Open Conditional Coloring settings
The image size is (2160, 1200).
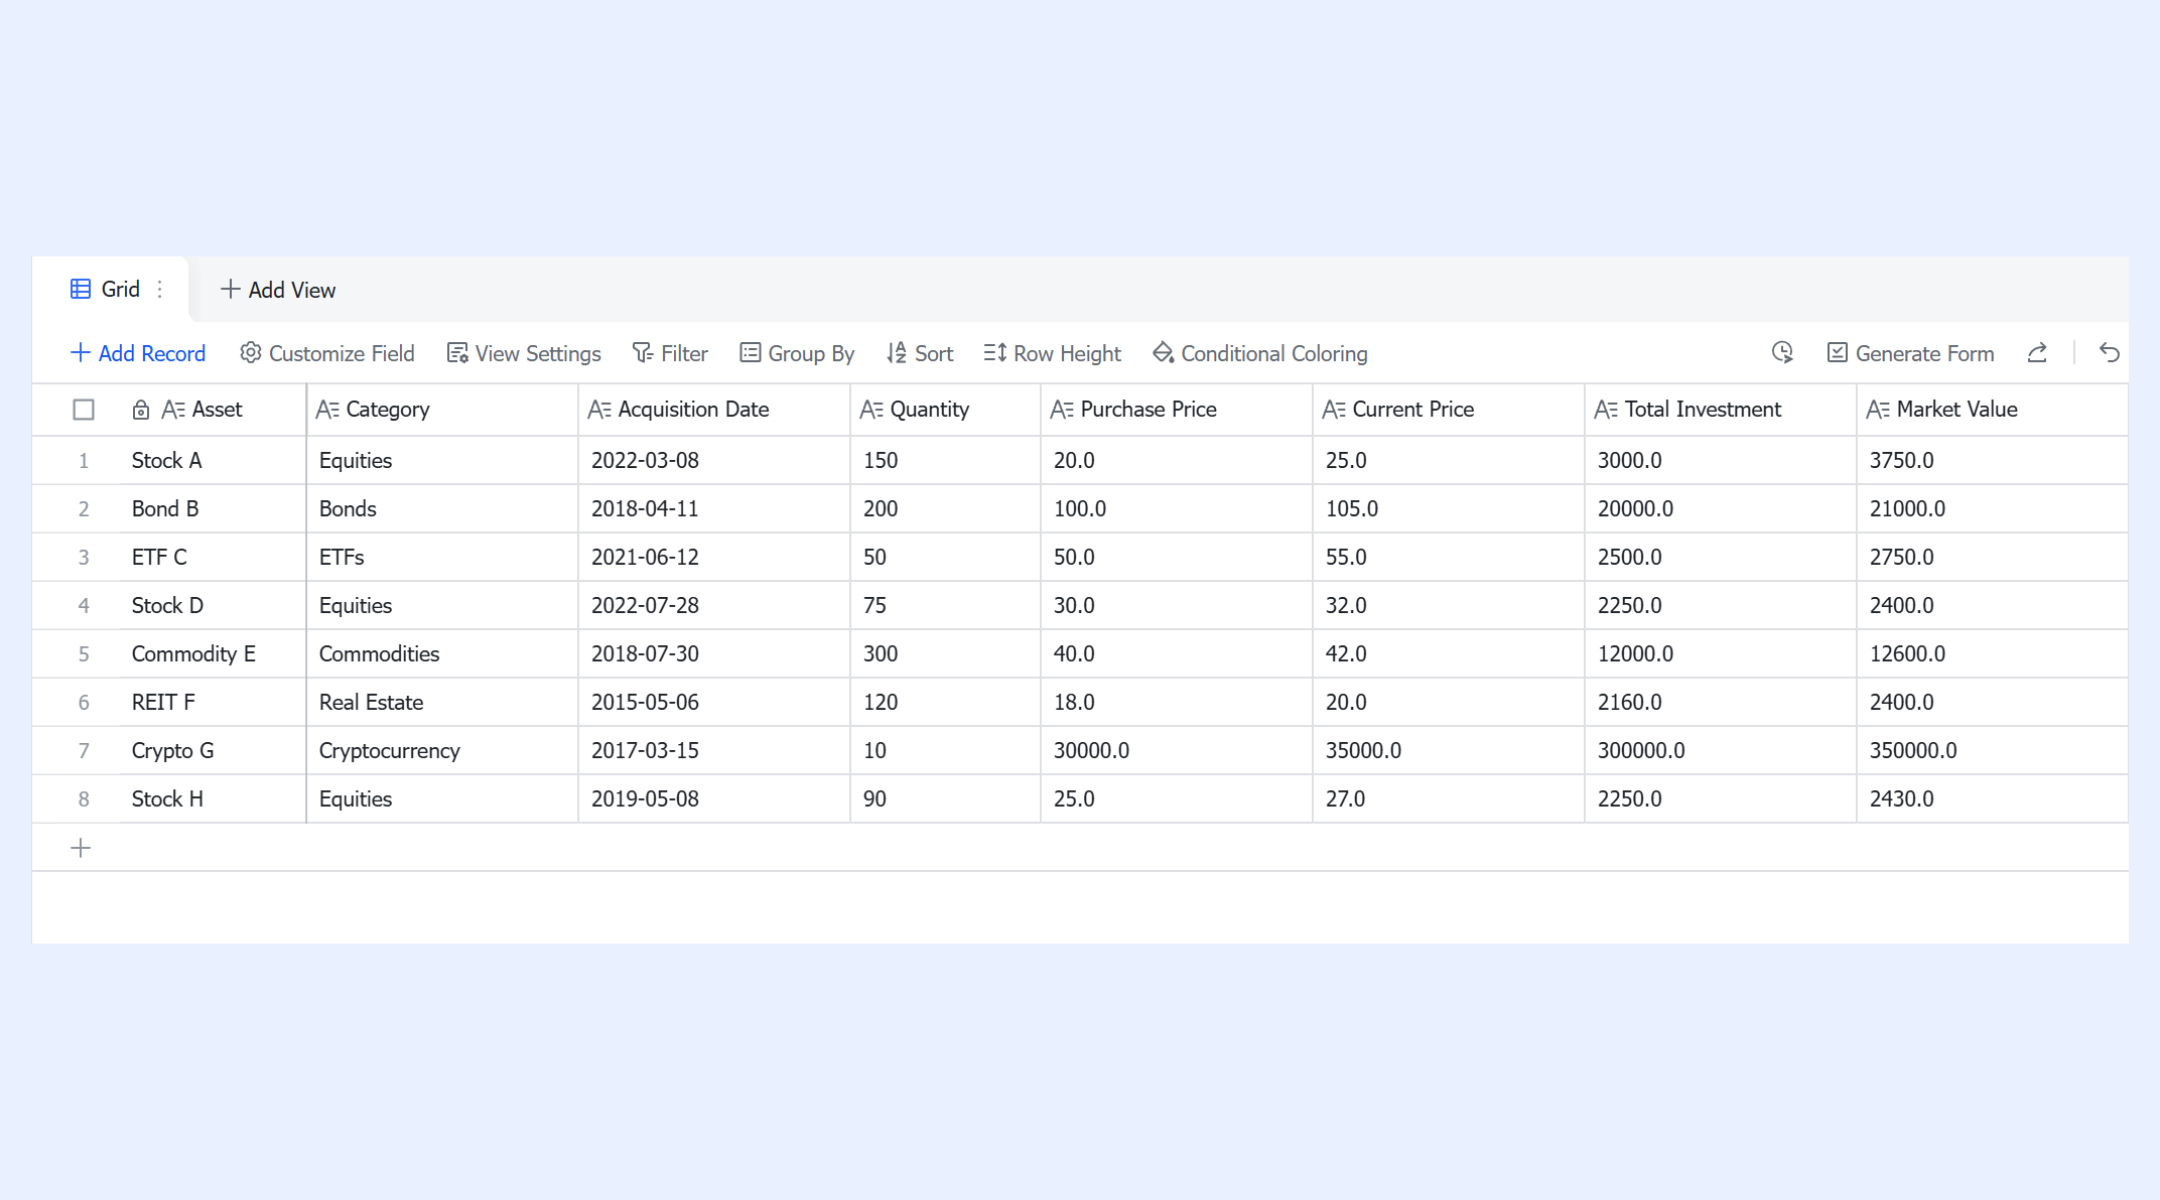1260,353
